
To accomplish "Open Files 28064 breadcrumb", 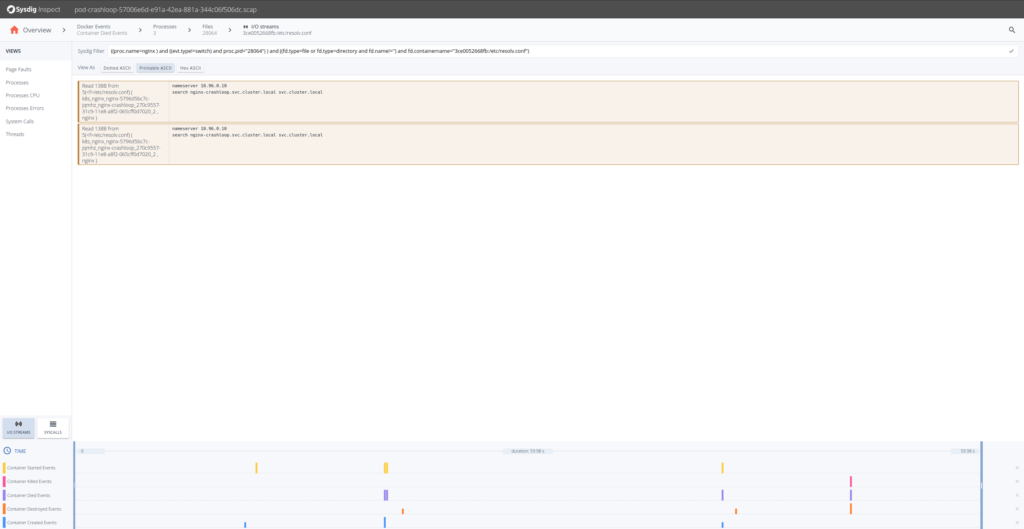I will (x=210, y=29).
